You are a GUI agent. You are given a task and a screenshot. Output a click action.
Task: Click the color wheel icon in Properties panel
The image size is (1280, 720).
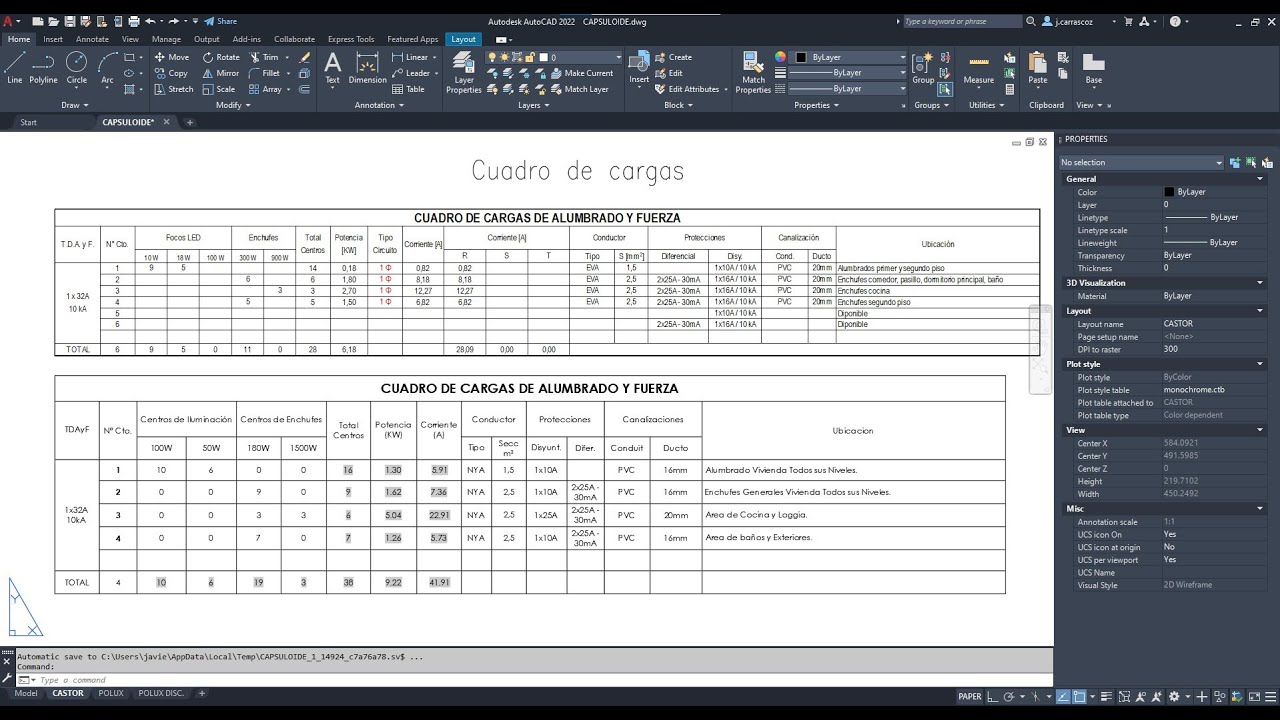[781, 57]
